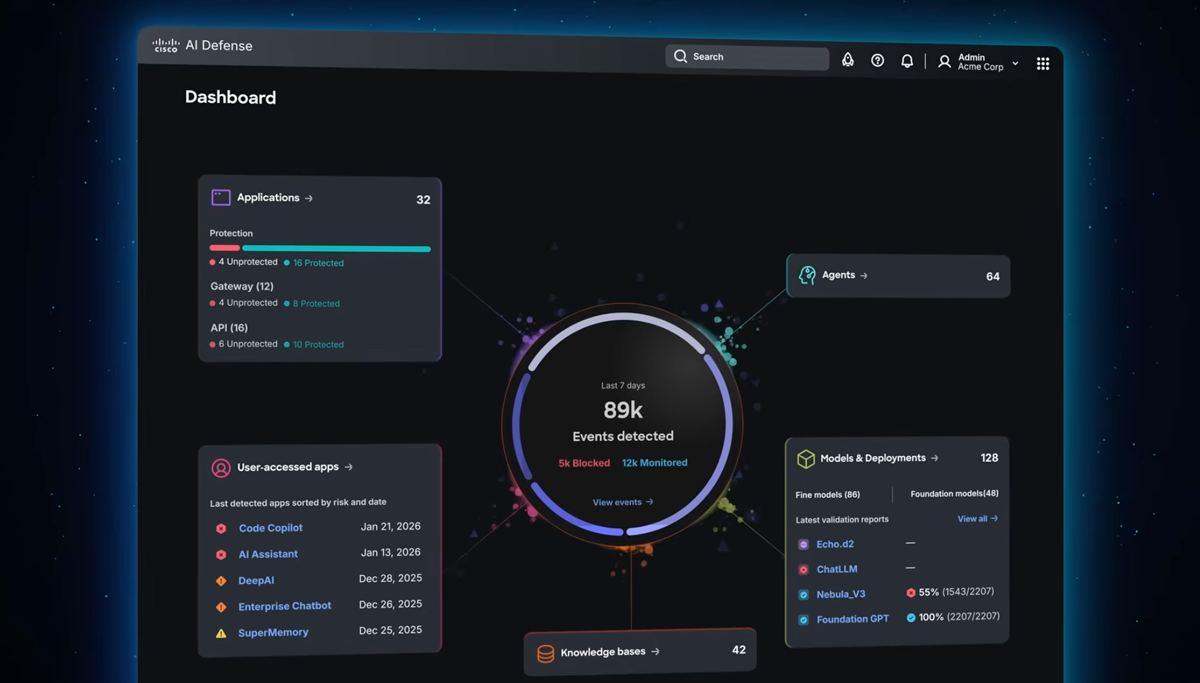Click the View events link

coord(623,502)
